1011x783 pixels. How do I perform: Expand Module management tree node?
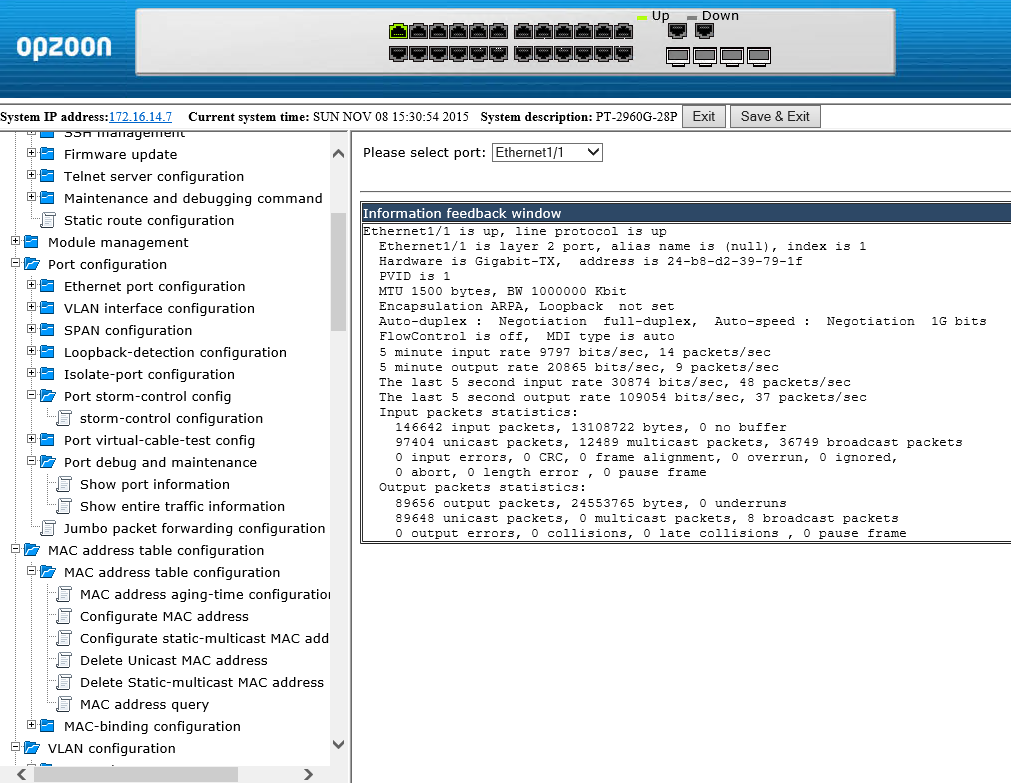pos(15,241)
